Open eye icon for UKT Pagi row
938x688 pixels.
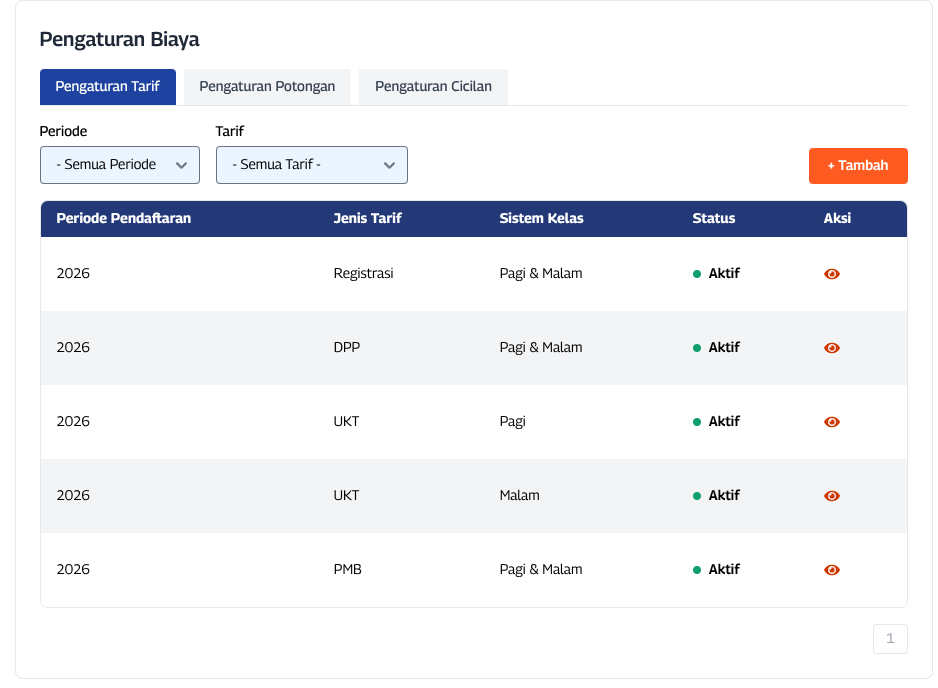tap(831, 422)
